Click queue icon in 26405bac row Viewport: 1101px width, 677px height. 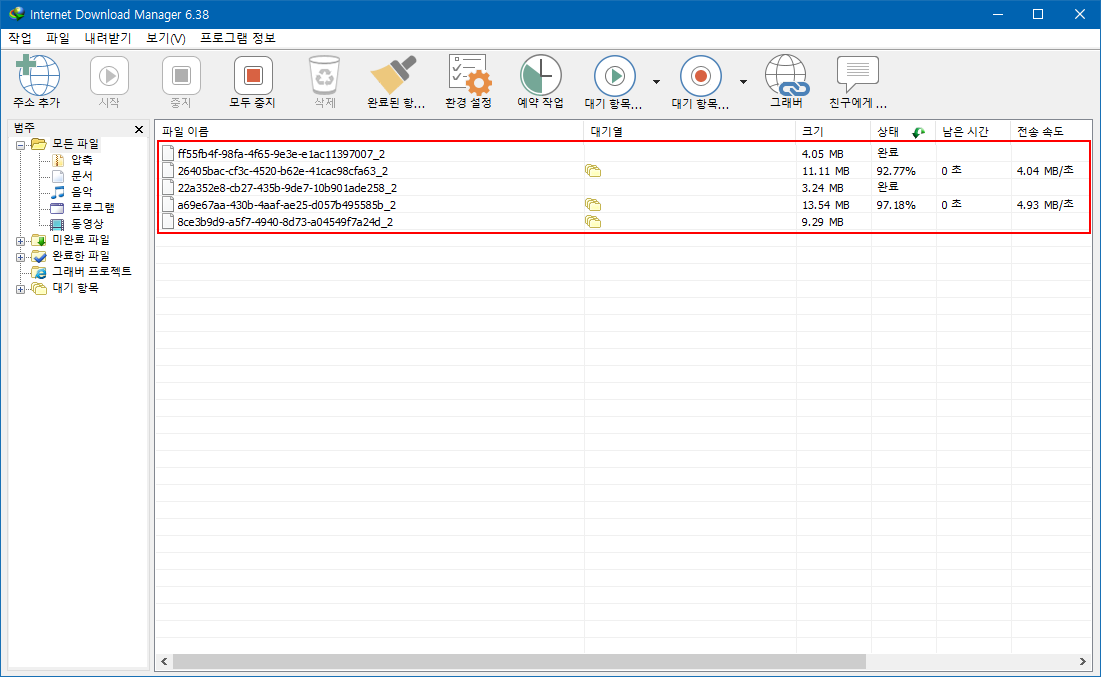tap(593, 171)
